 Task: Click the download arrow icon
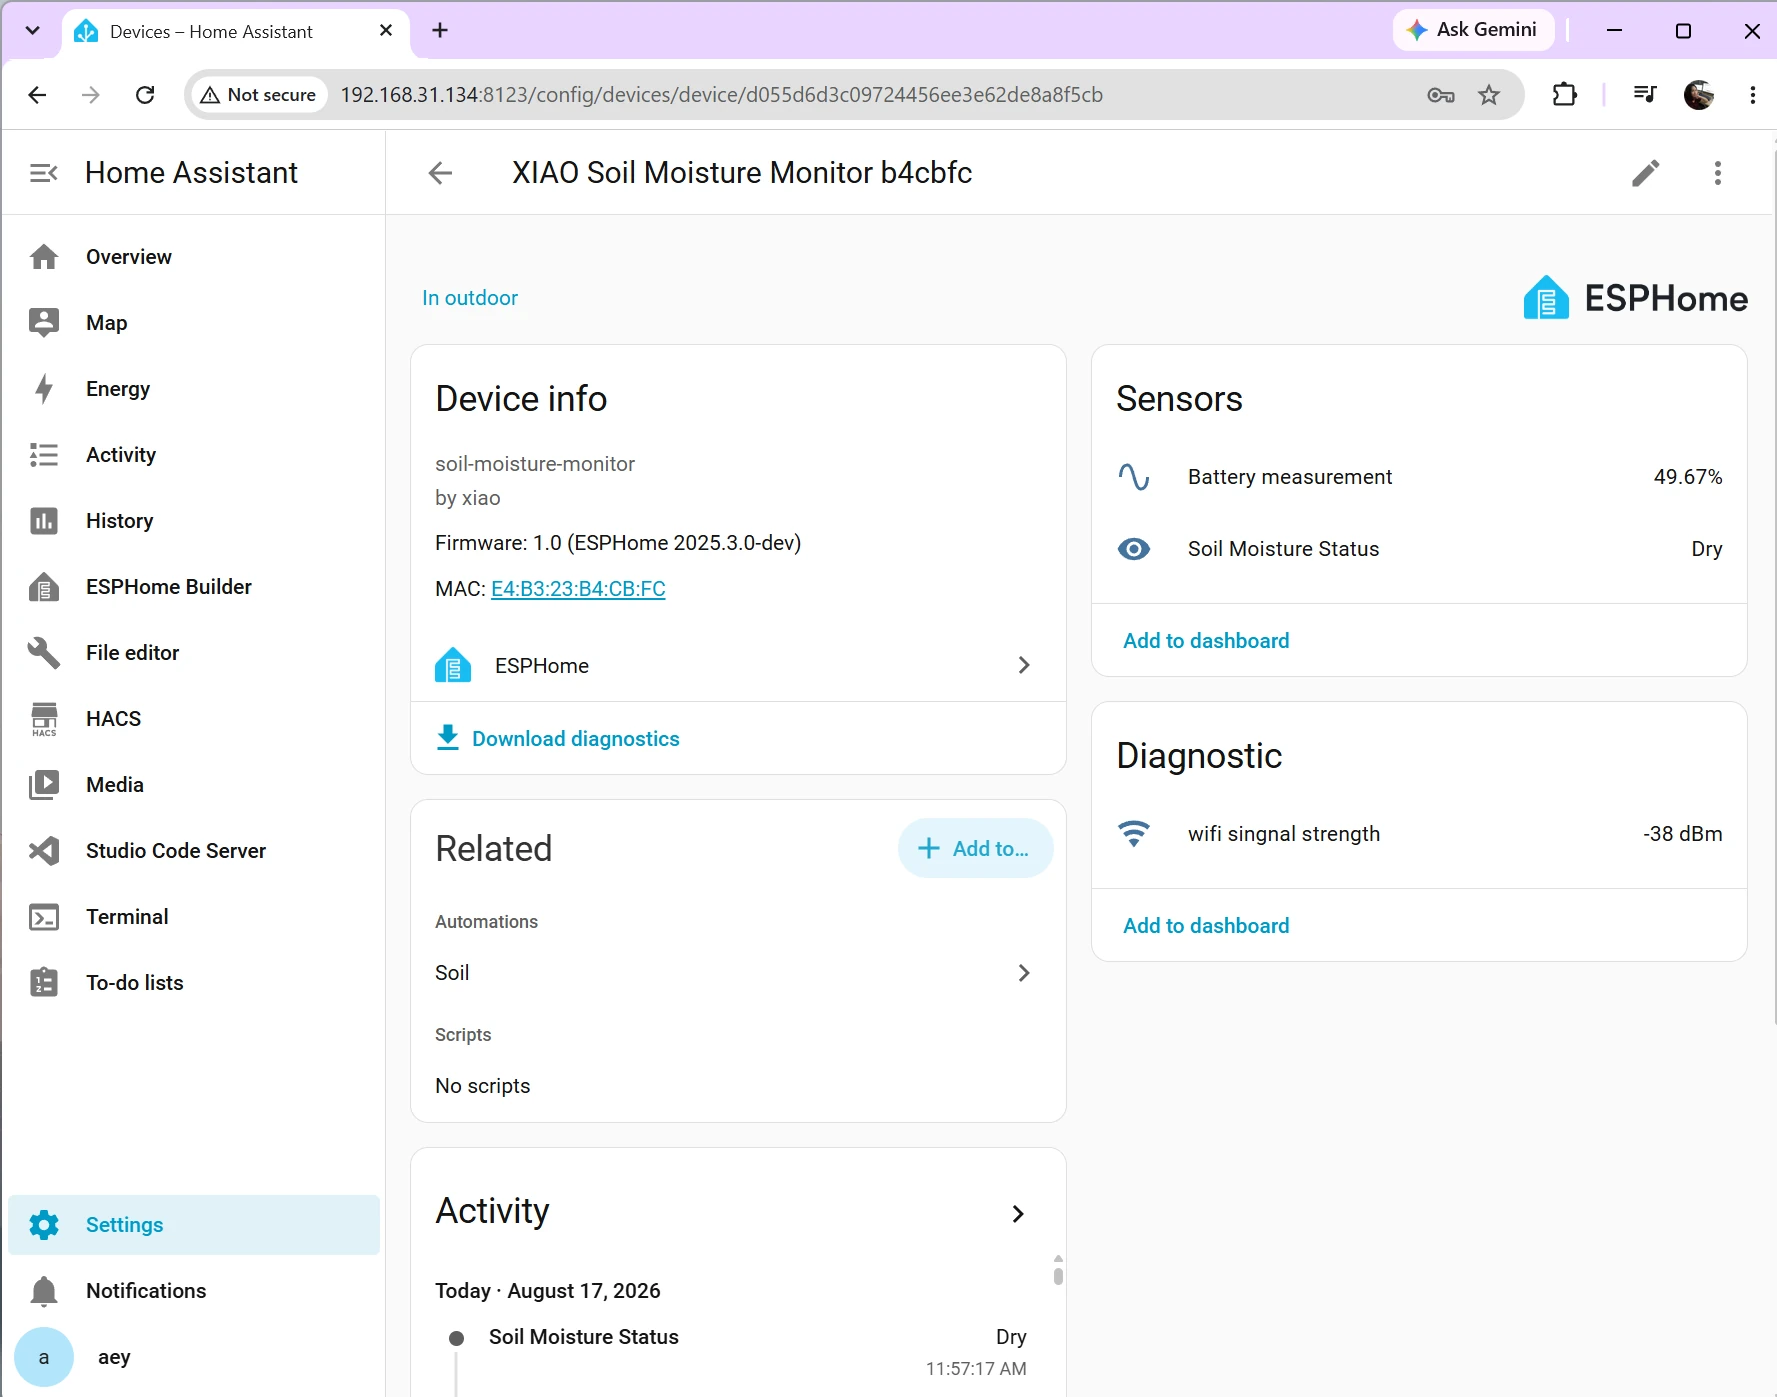tap(448, 738)
